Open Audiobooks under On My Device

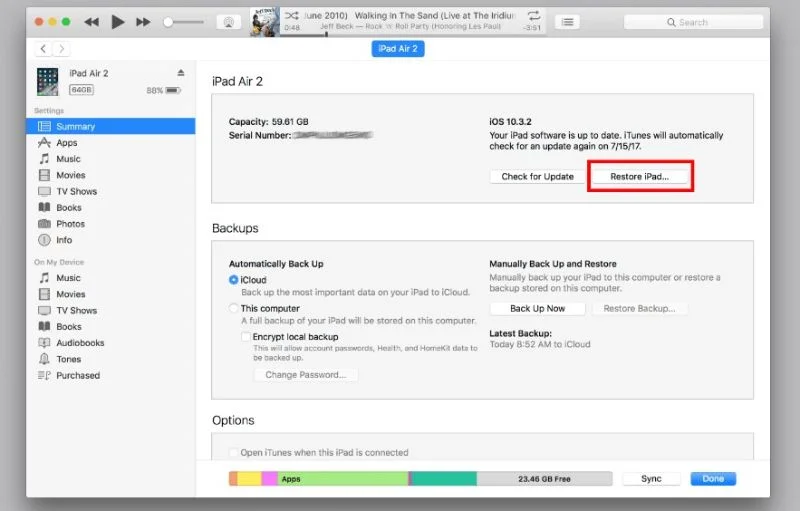[x=111, y=343]
